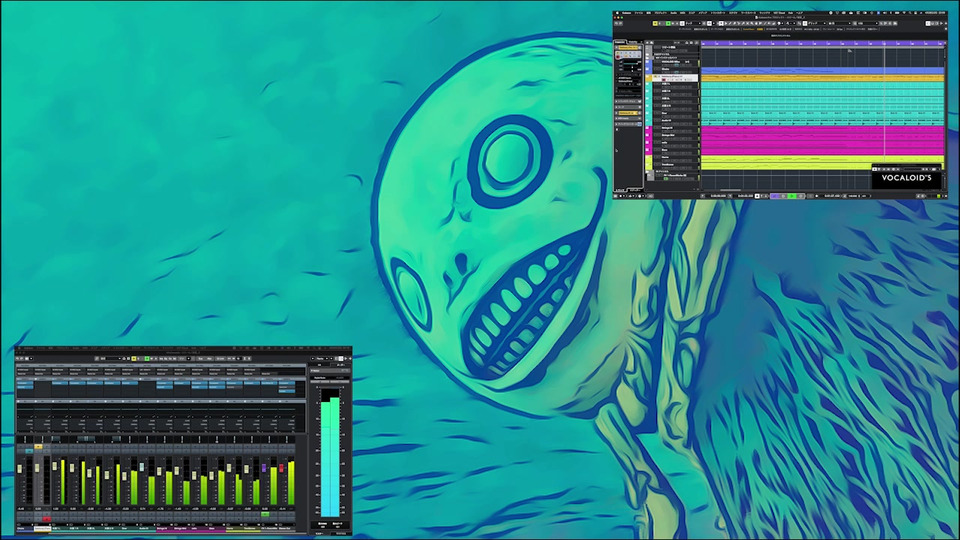Click the playhead cursor in the purple ruler
This screenshot has height=540, width=960.
(884, 43)
